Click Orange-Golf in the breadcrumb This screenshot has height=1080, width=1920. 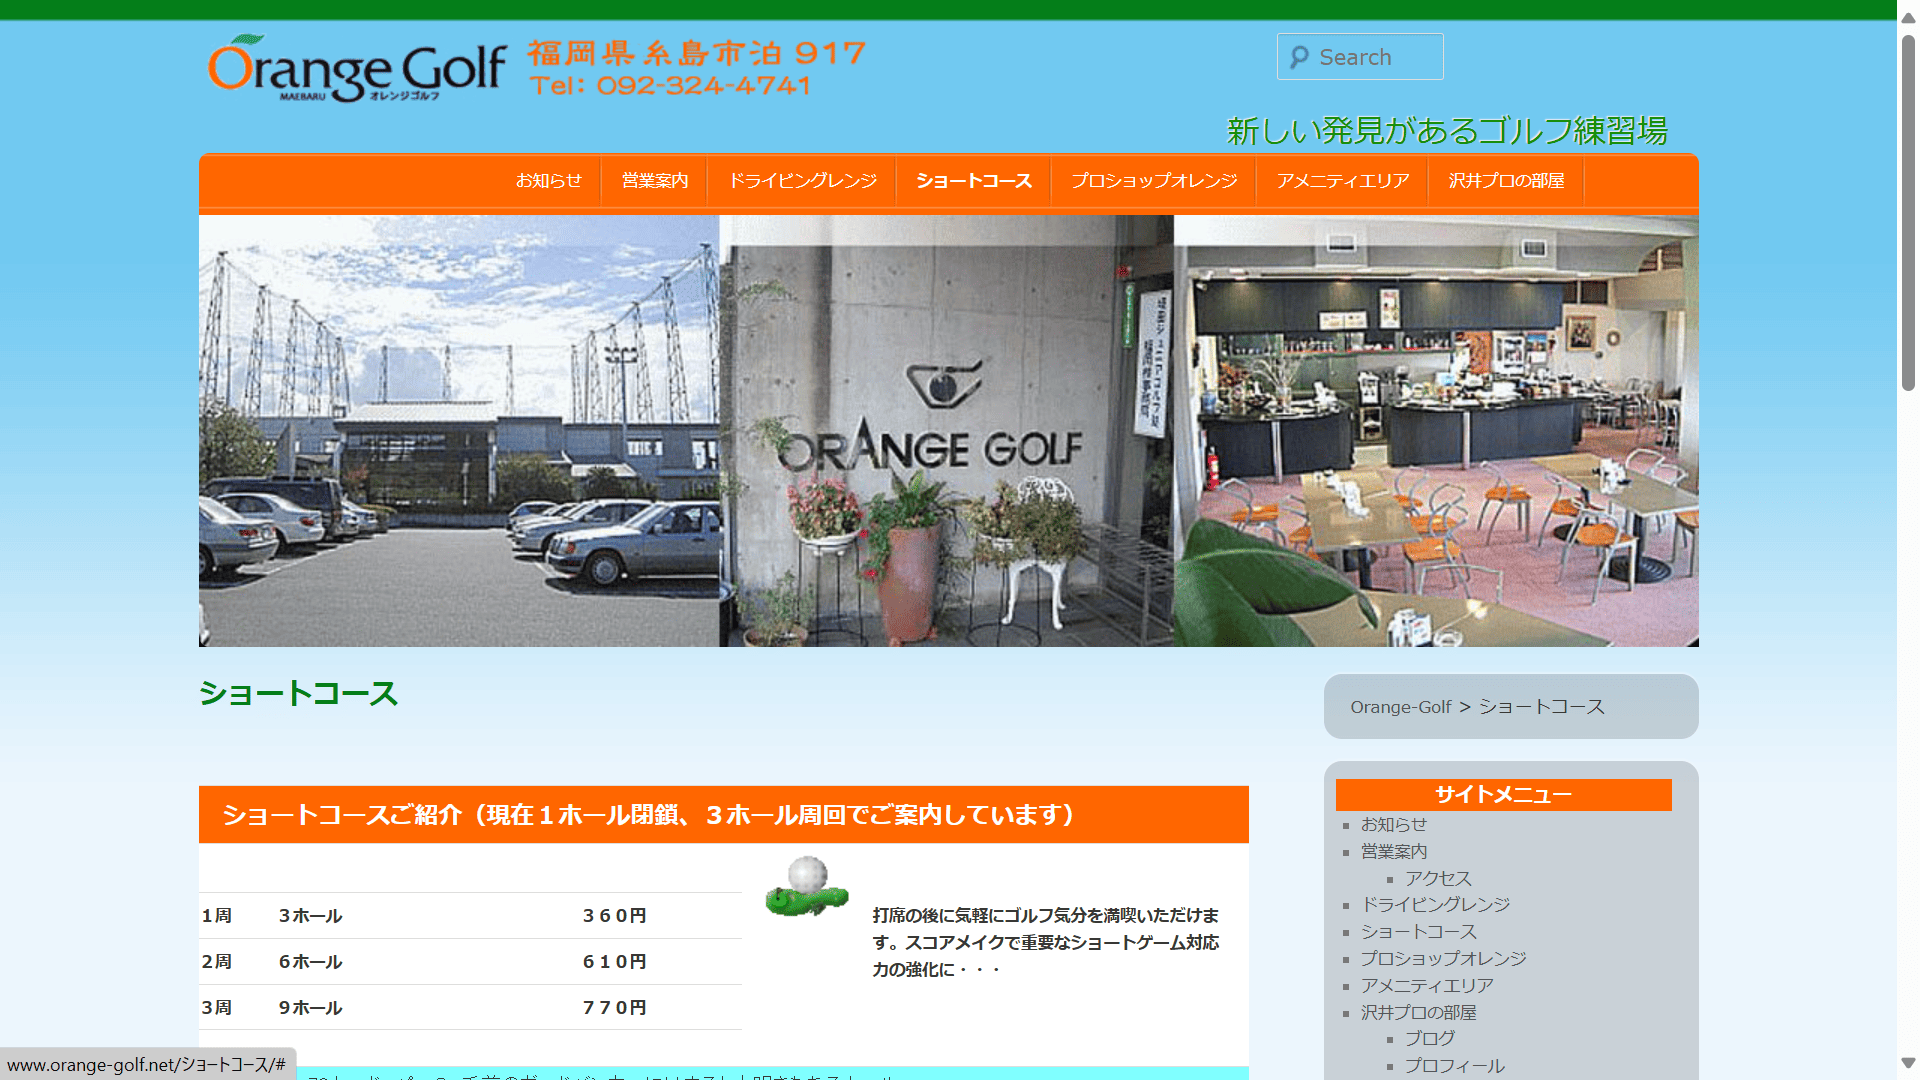(1400, 706)
